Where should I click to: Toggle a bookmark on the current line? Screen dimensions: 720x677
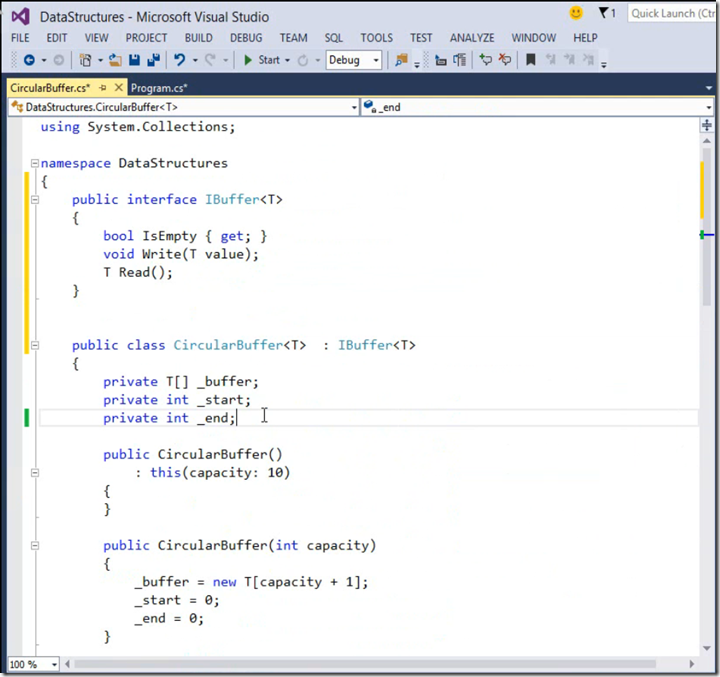click(531, 60)
